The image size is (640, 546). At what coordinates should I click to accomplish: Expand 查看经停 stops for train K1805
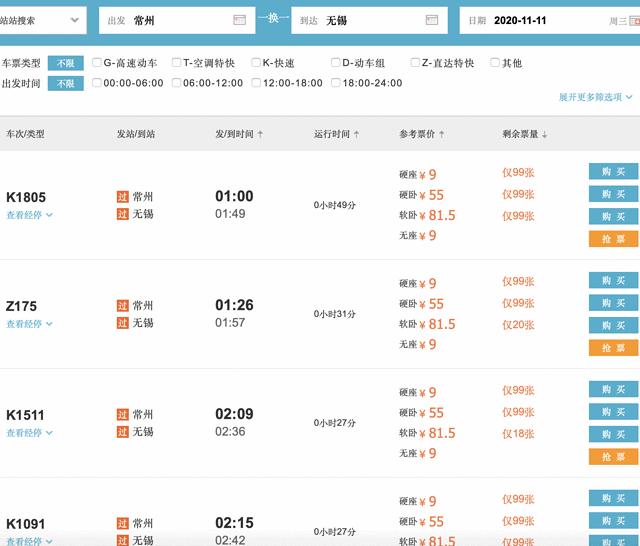(29, 215)
